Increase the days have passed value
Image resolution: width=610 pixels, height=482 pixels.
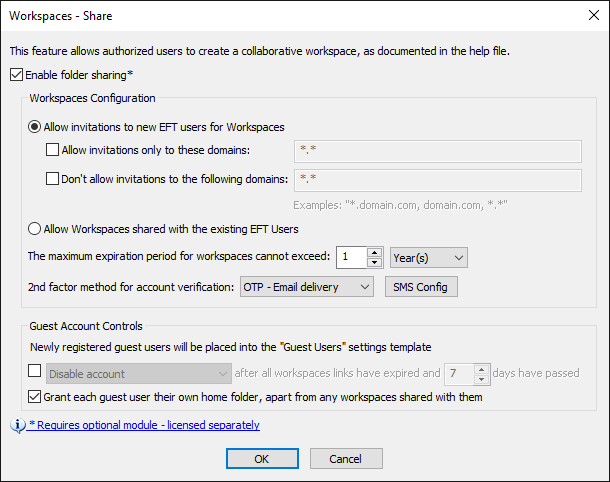click(481, 369)
